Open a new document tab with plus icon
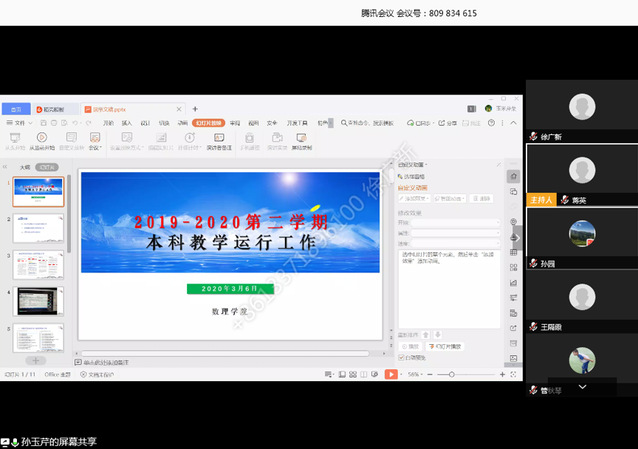Viewport: 638px width, 449px height. click(x=195, y=108)
